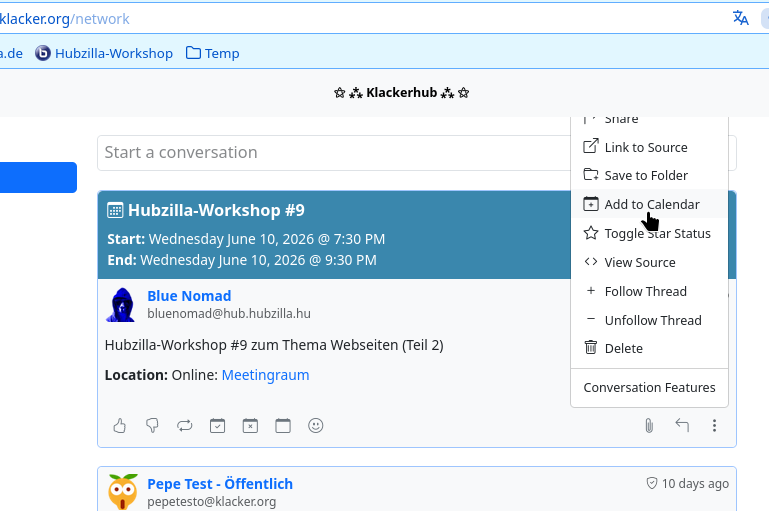Open Pepe Test - Öffentlich profile link

[220, 484]
